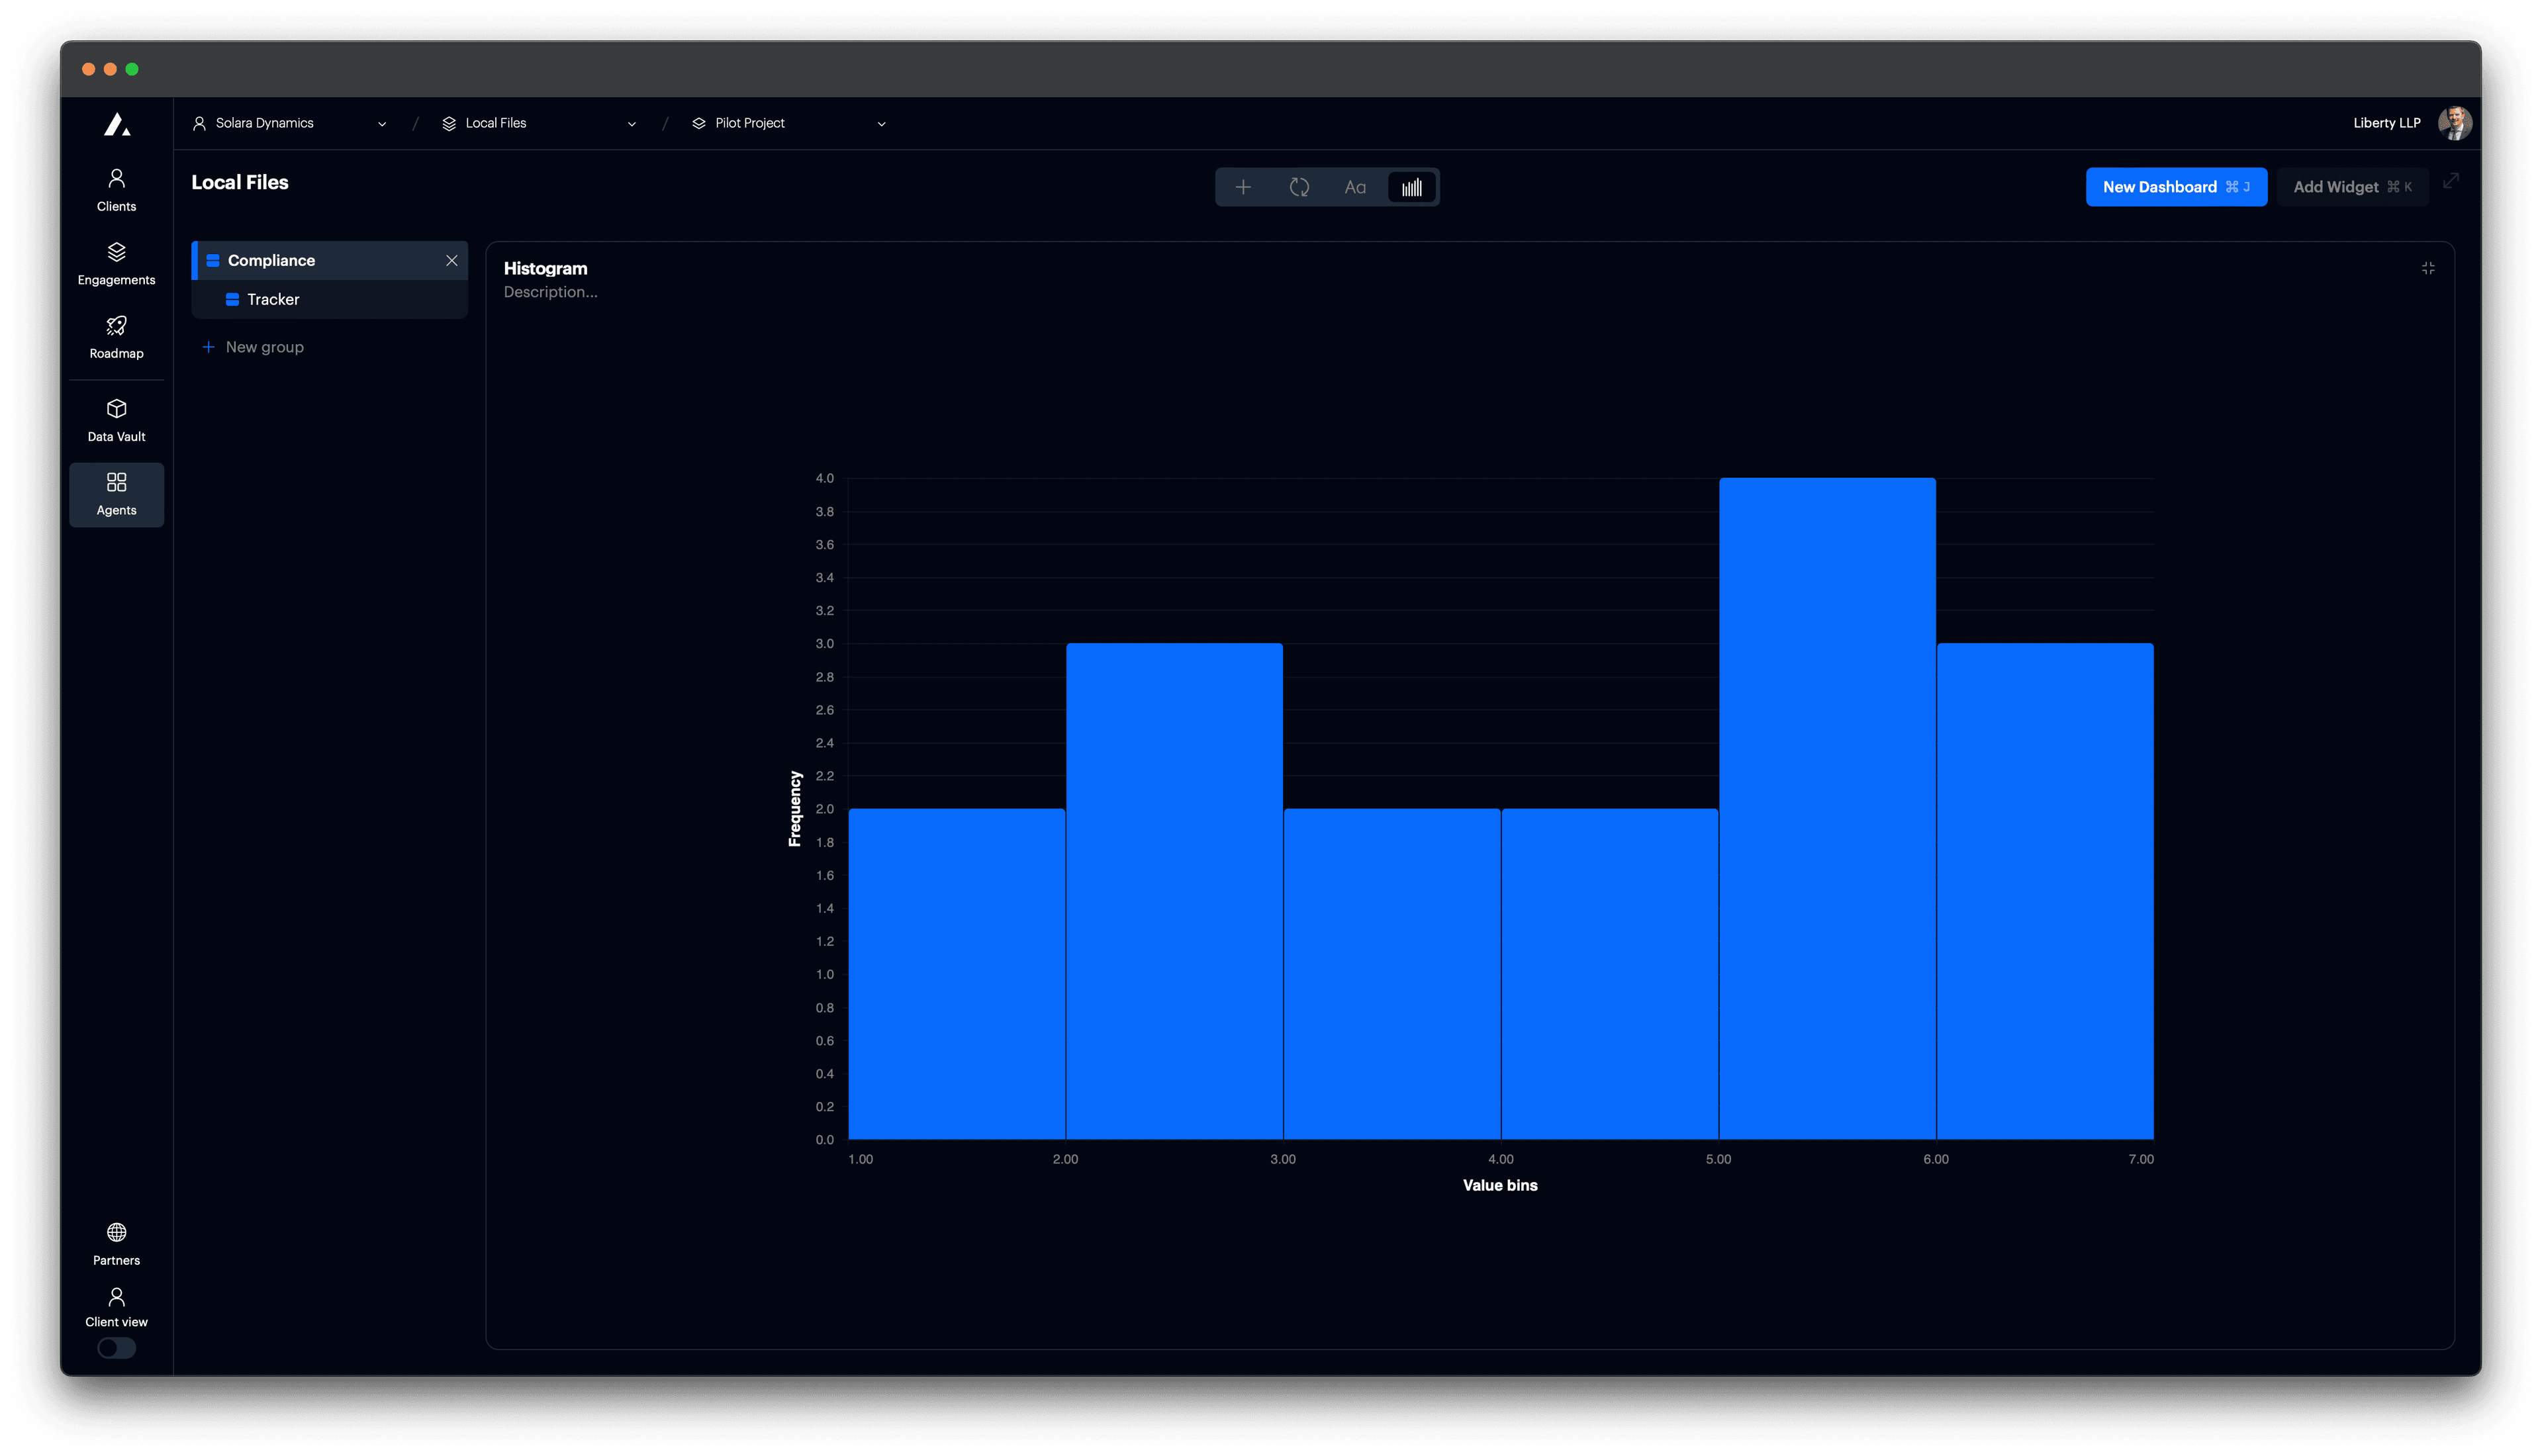Open the Roadmap rocket icon

point(116,337)
